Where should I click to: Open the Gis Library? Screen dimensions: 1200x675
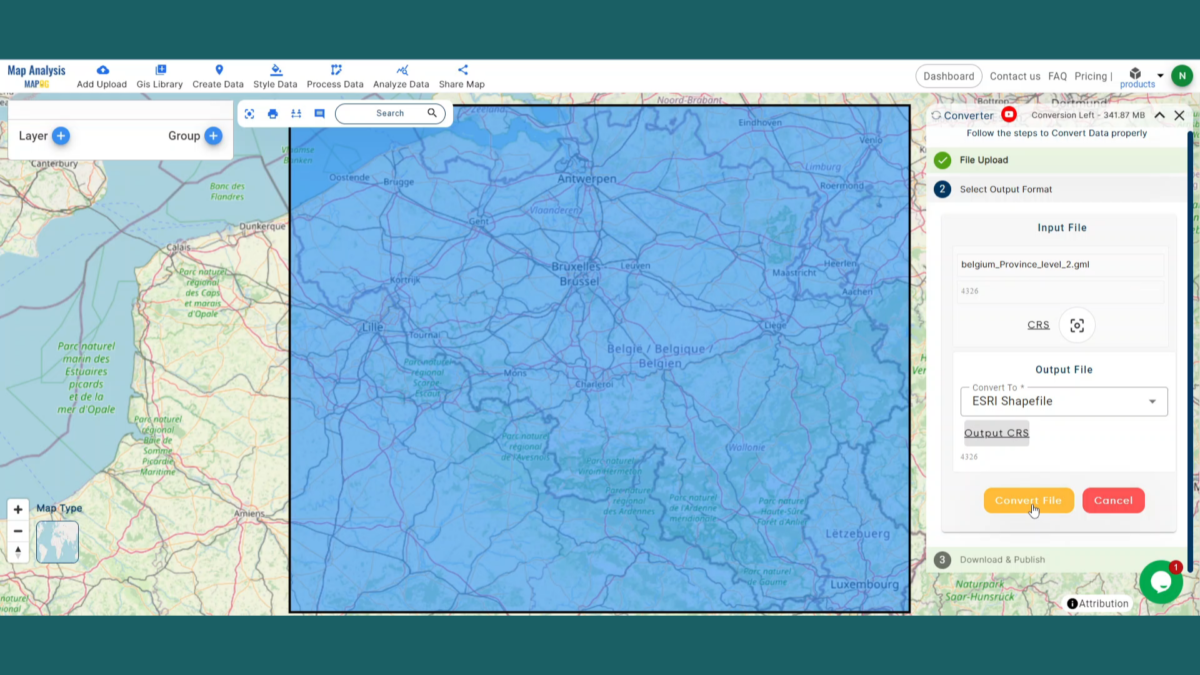[x=159, y=77]
